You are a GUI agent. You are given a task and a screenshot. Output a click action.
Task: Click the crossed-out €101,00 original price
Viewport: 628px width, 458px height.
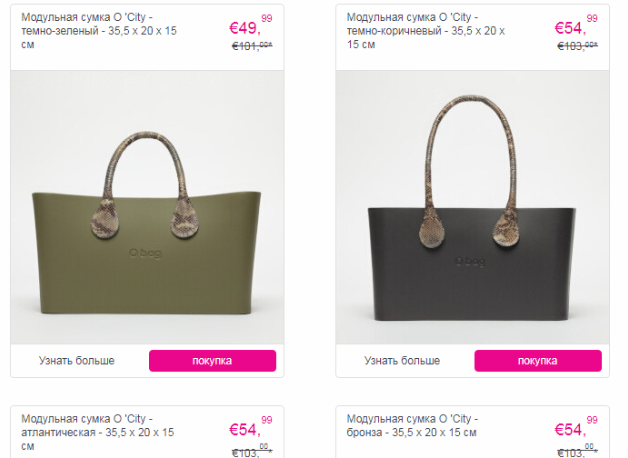(x=252, y=46)
